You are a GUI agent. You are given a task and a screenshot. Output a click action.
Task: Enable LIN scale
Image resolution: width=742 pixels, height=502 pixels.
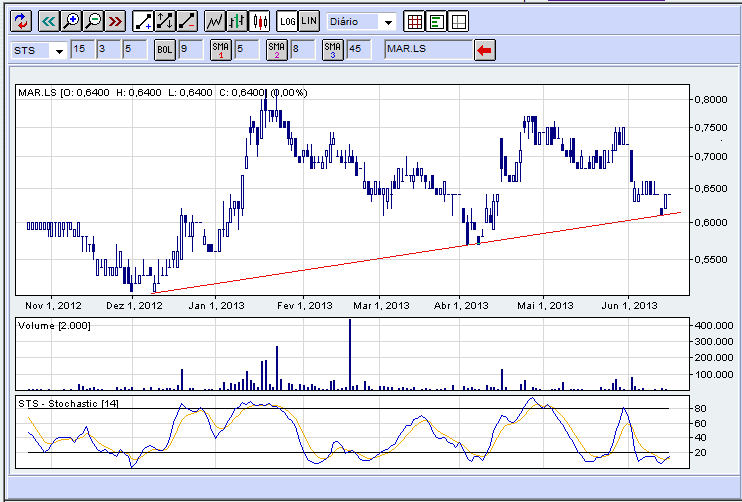tap(309, 21)
